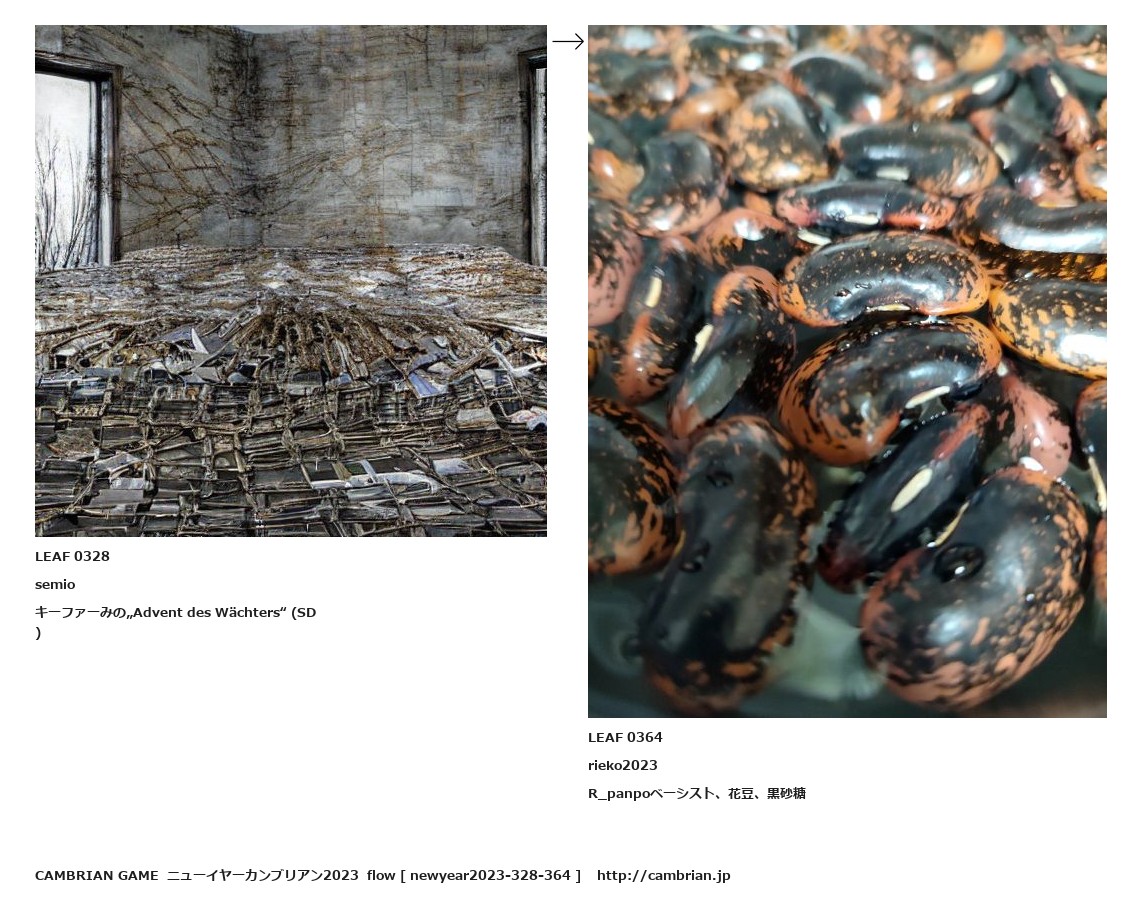1142x900 pixels.
Task: Click the CAMBRIAN GAME footer title
Action: [x=96, y=876]
